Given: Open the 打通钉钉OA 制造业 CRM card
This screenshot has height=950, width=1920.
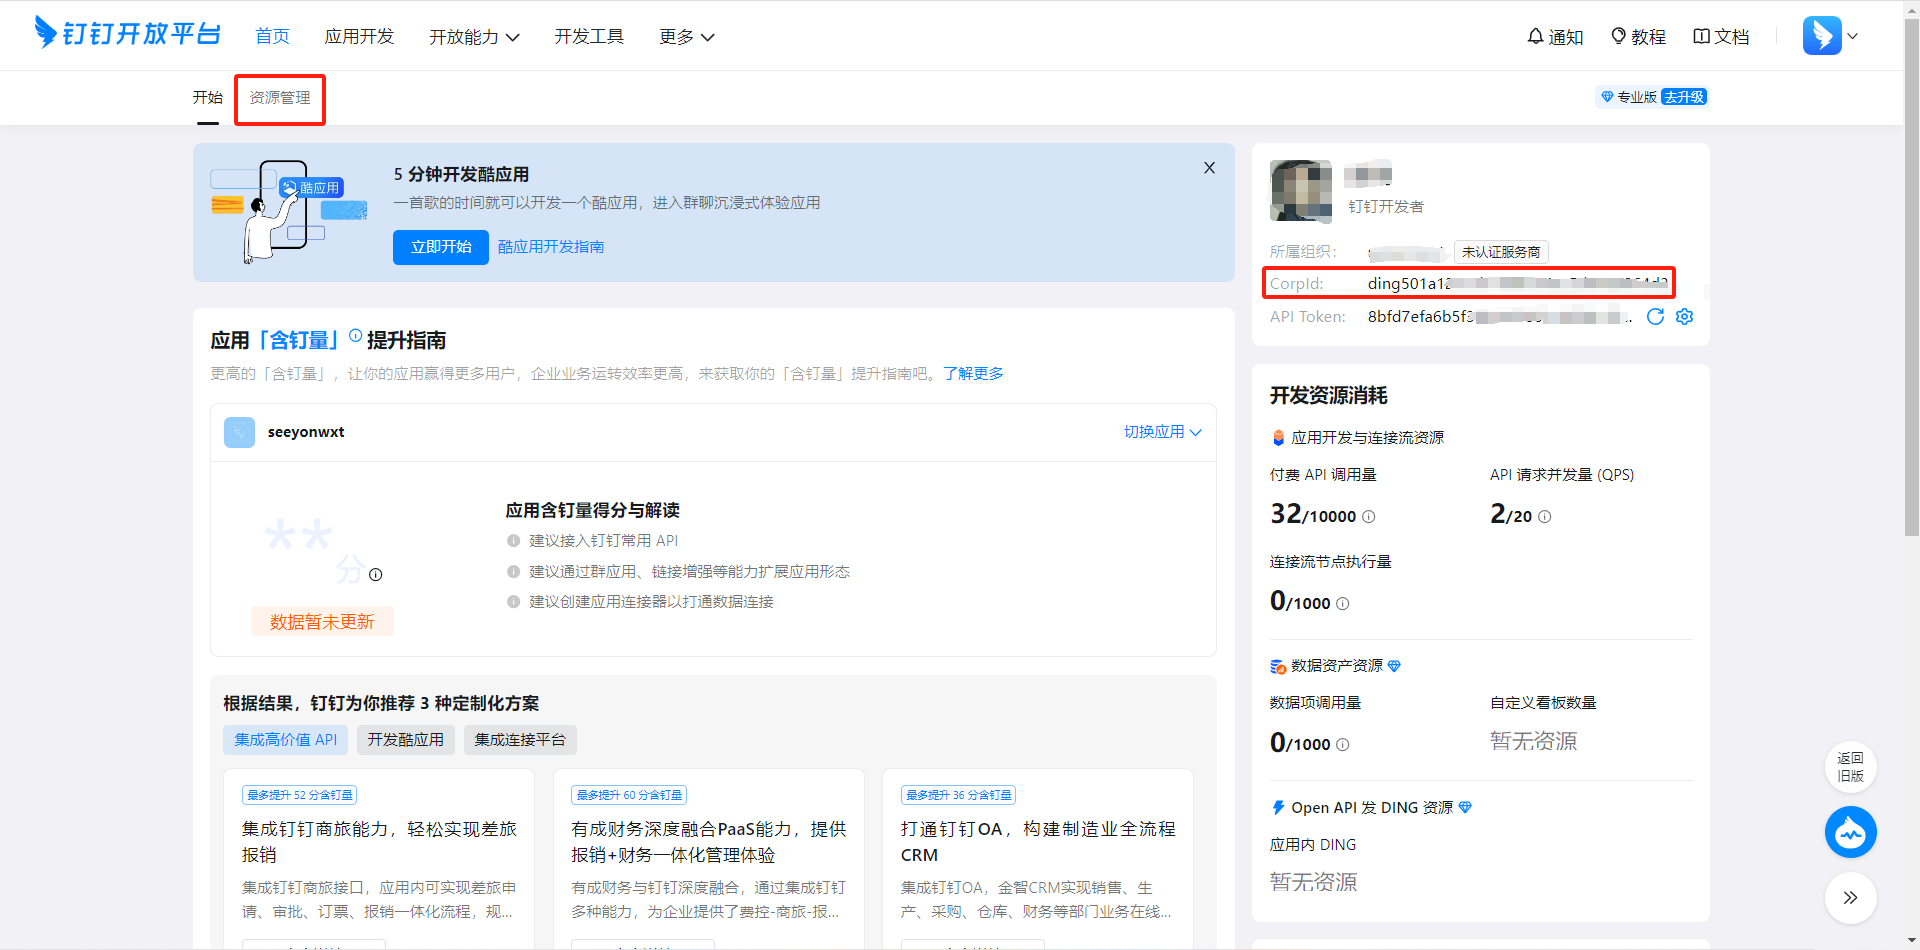Looking at the screenshot, I should point(1038,858).
